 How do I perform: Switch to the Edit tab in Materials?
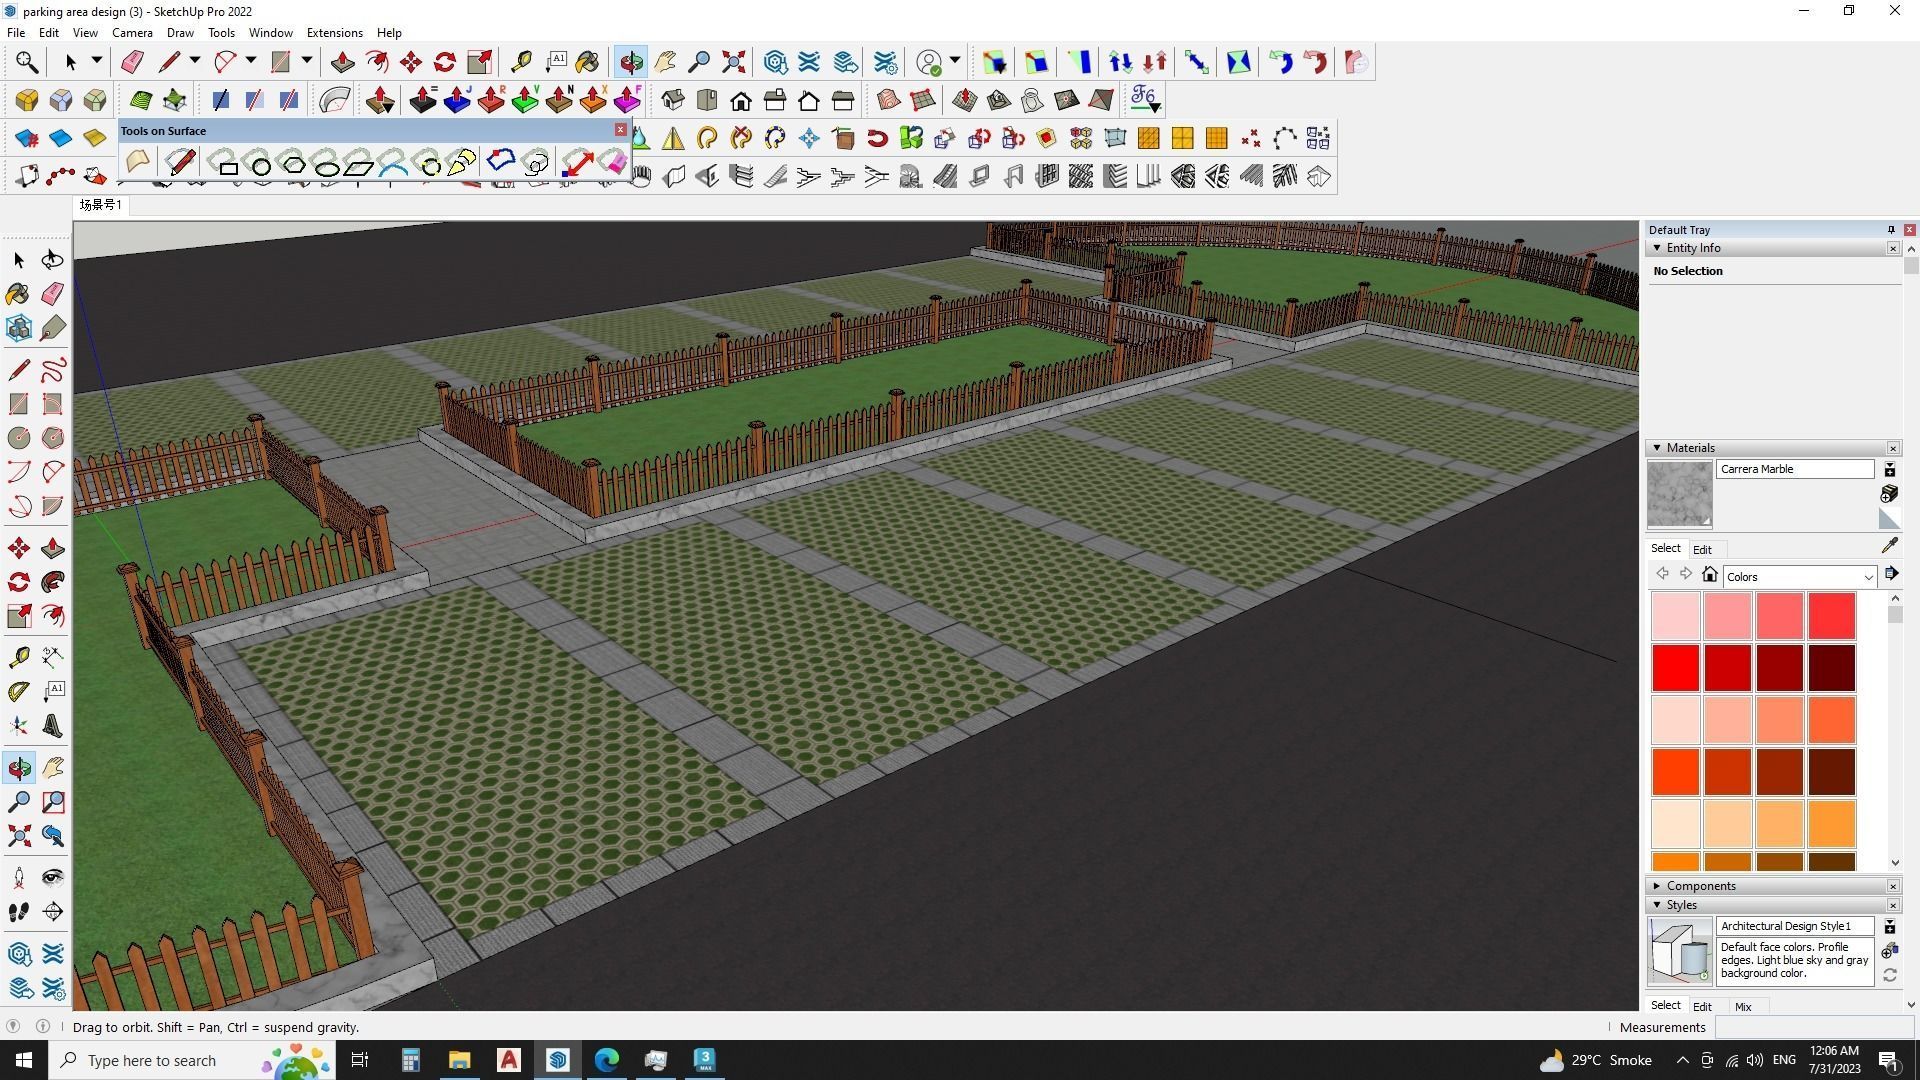(x=1703, y=548)
